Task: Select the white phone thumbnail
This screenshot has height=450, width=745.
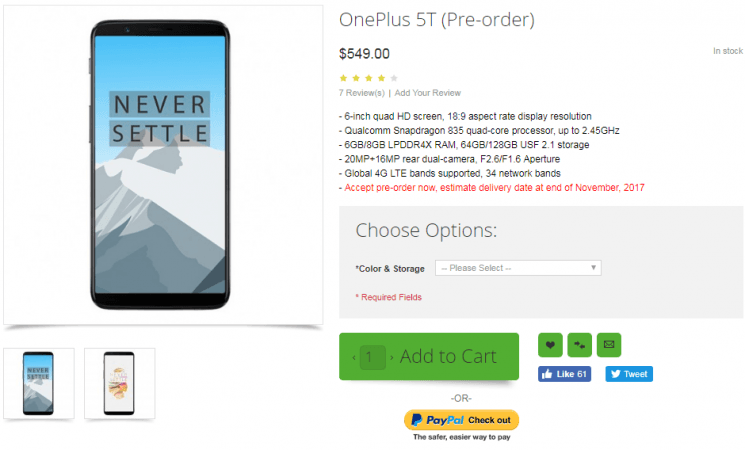Action: (x=120, y=383)
